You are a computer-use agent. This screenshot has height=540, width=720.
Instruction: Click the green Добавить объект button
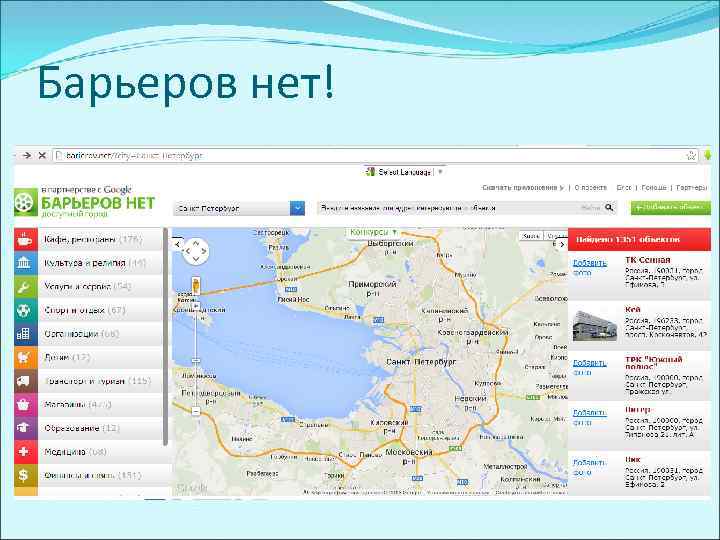(670, 208)
